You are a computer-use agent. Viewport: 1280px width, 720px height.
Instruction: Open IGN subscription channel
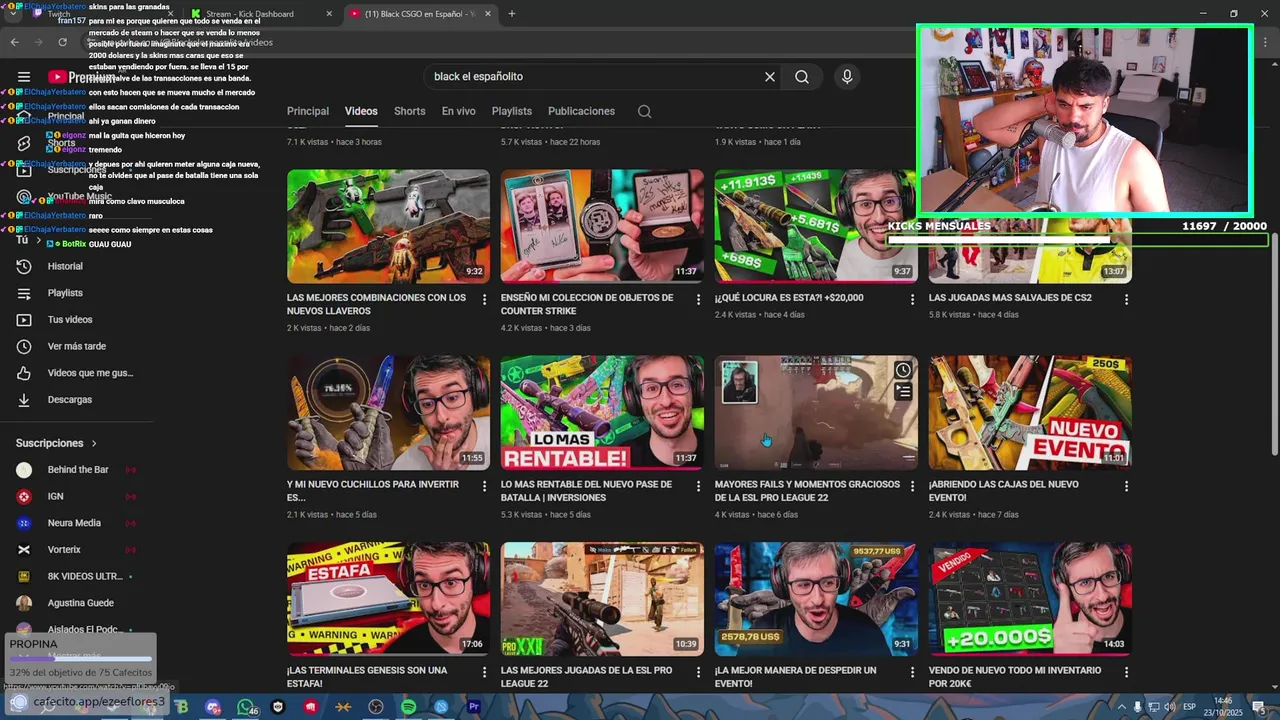56,496
